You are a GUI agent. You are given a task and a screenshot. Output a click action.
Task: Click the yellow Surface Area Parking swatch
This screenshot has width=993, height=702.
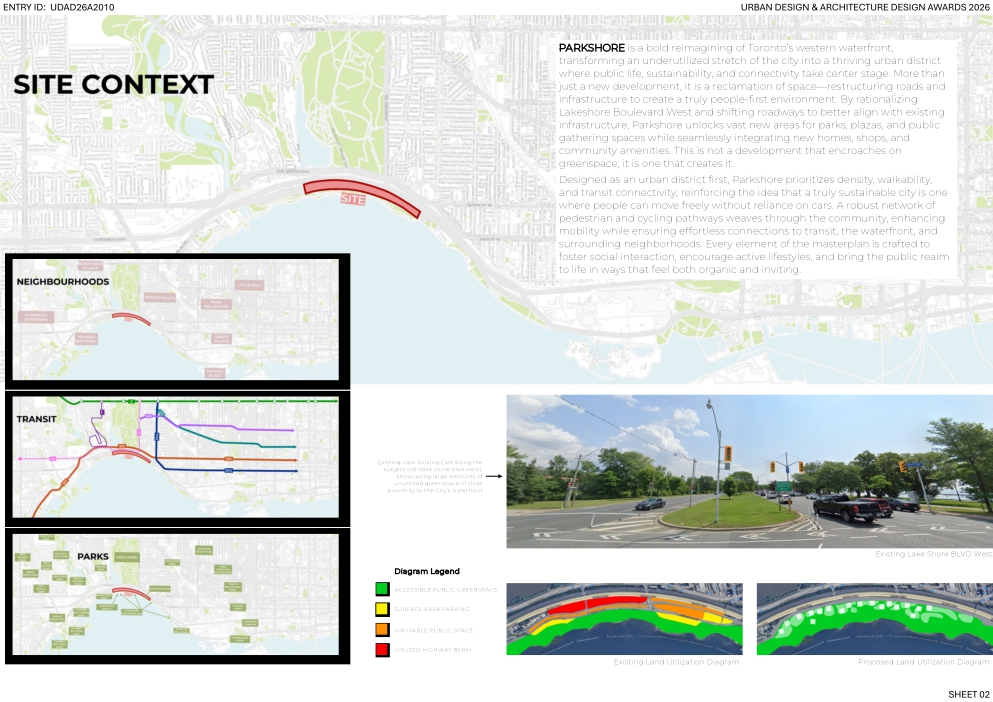[x=381, y=609]
